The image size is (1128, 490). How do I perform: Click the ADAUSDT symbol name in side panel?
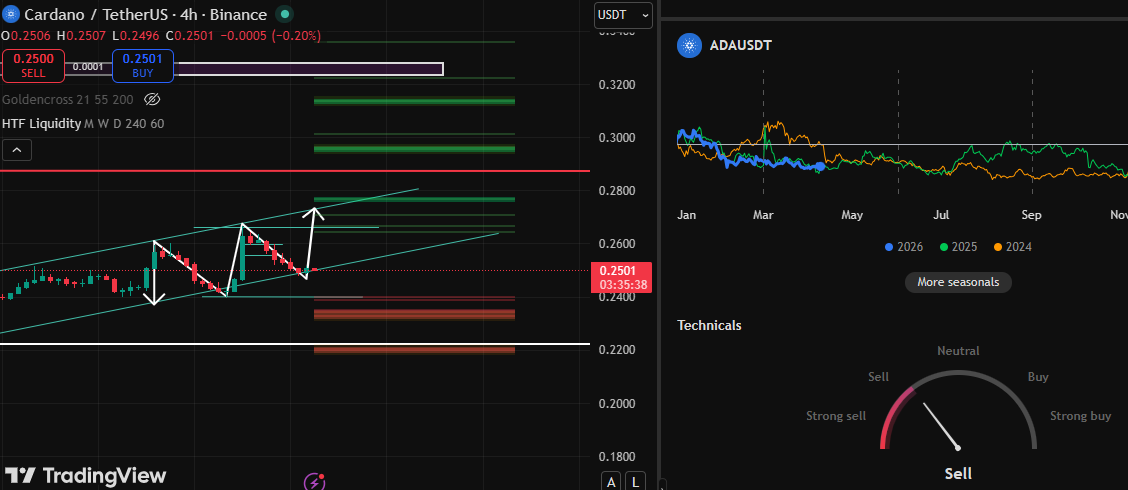[741, 46]
